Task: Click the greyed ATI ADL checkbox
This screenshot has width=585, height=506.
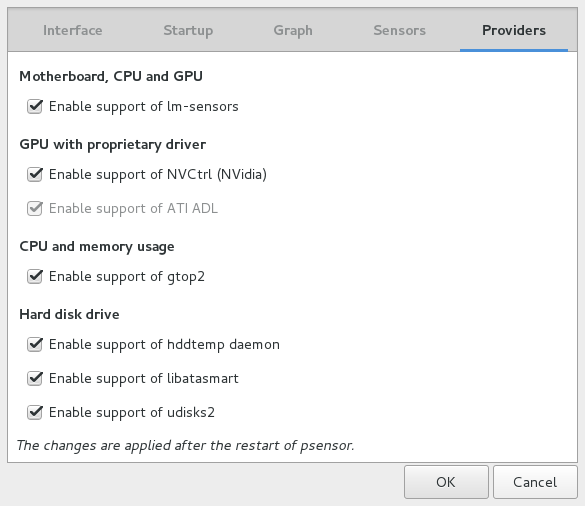Action: [35, 208]
